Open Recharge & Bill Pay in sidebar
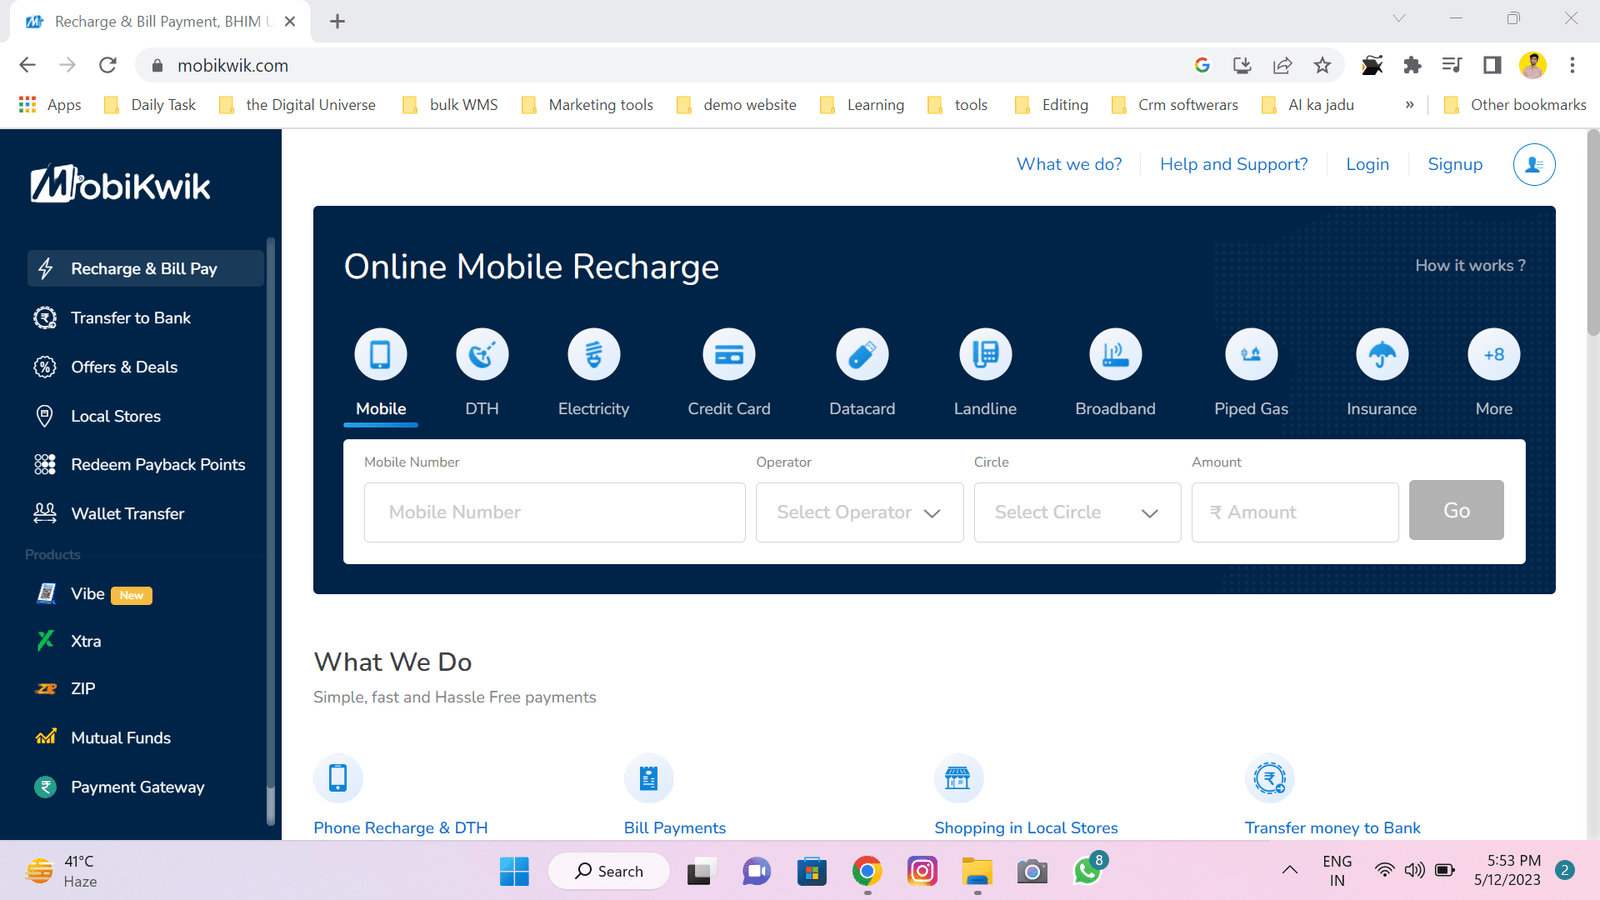Screen dimensions: 1600x900 tap(145, 269)
